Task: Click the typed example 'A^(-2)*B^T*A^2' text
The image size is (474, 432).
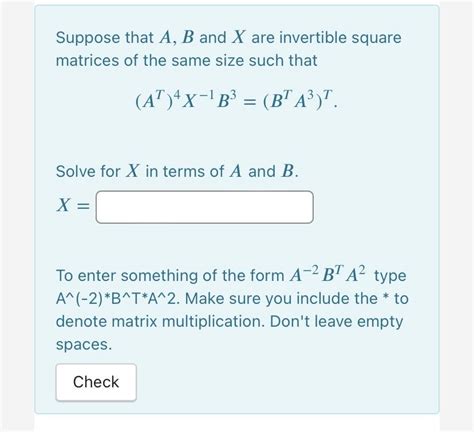Action: pyautogui.click(x=118, y=299)
